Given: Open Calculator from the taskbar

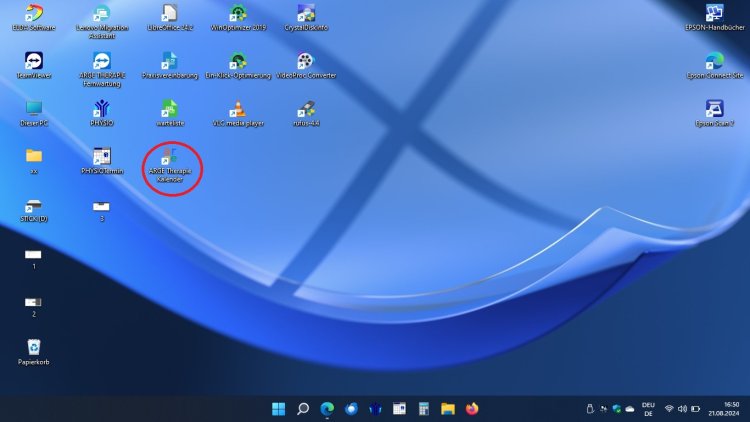Looking at the screenshot, I should coord(424,409).
